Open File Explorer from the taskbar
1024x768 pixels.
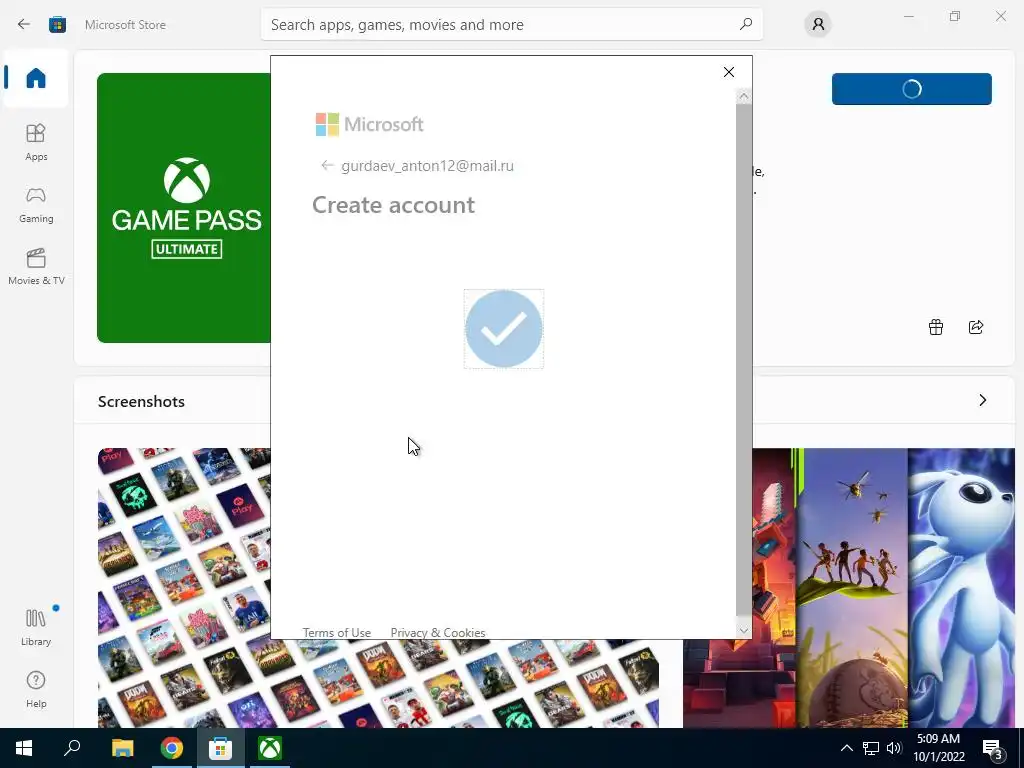[122, 748]
